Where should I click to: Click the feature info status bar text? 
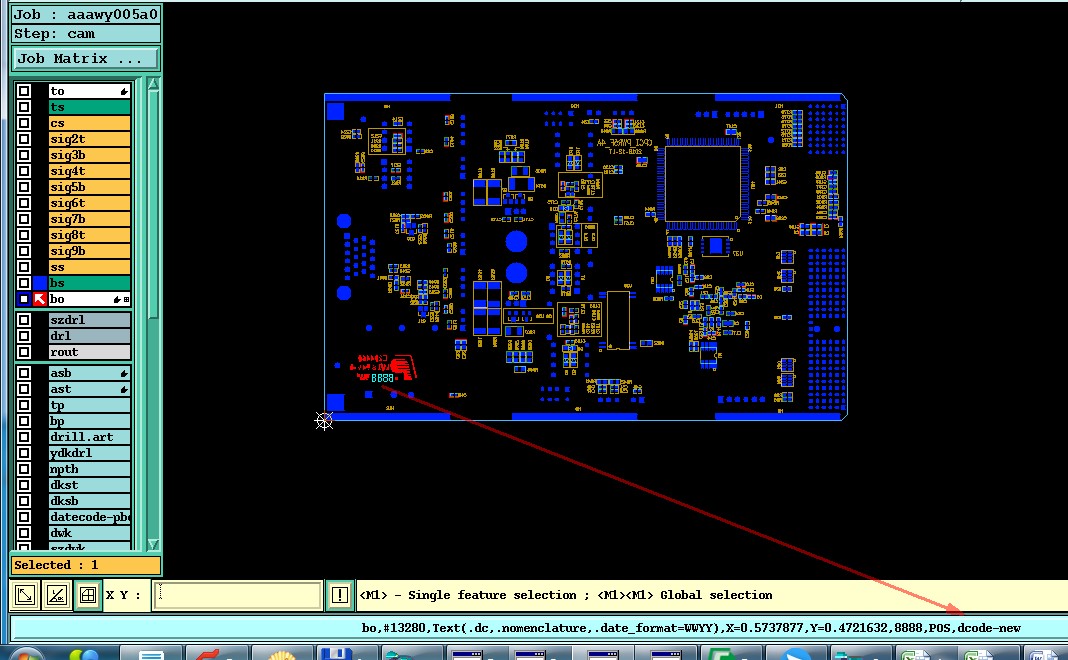point(691,628)
